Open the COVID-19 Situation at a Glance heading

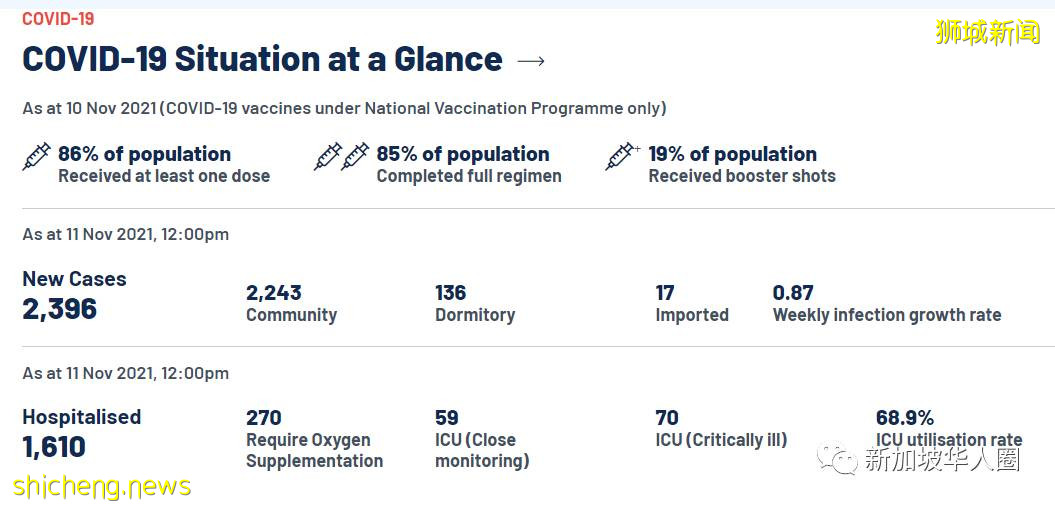point(262,59)
